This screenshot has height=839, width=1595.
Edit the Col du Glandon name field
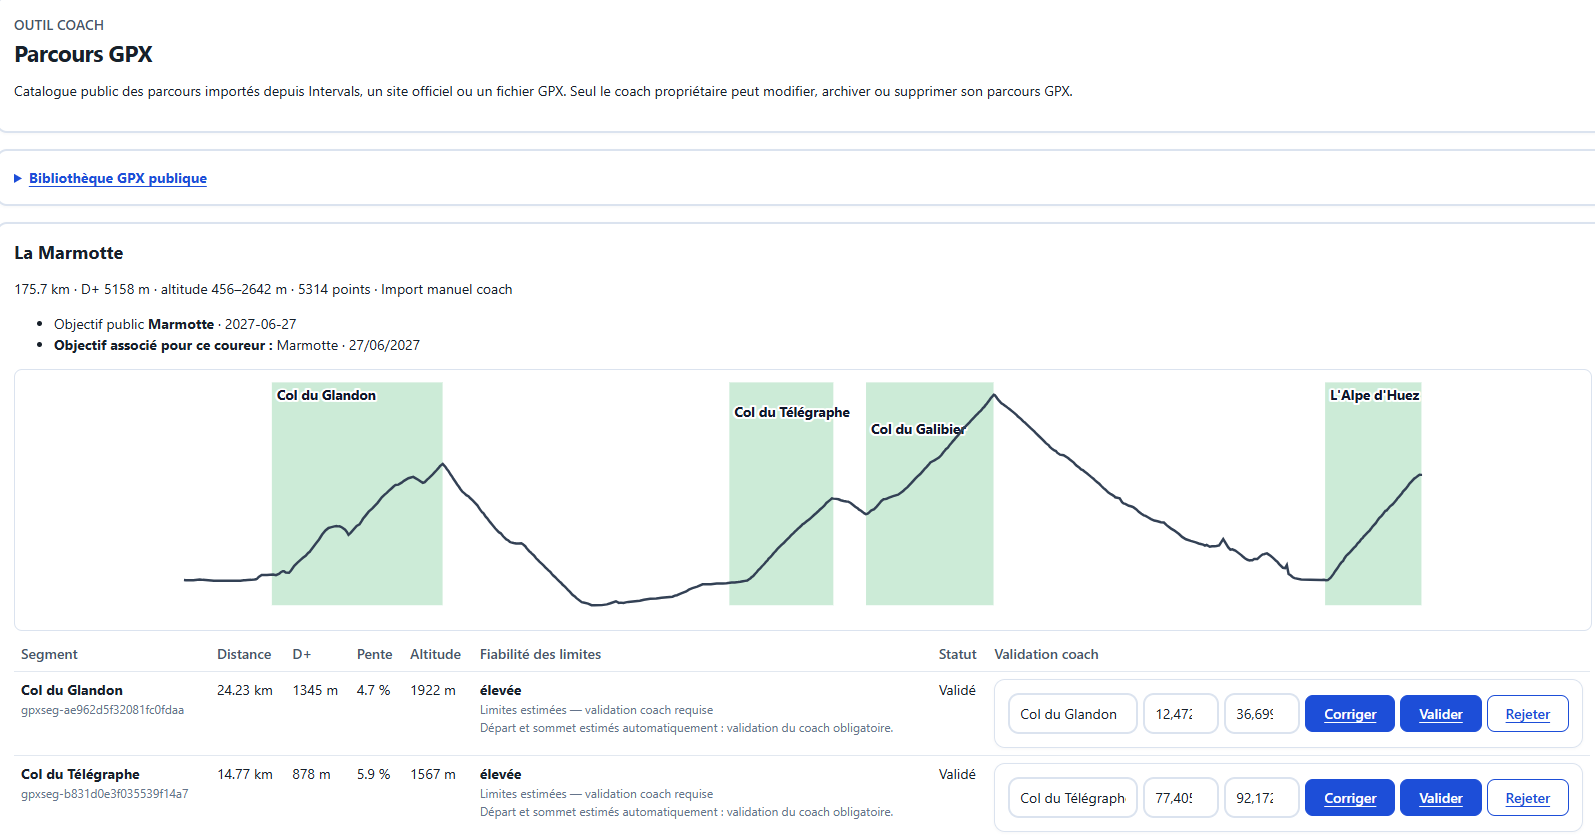point(1073,714)
